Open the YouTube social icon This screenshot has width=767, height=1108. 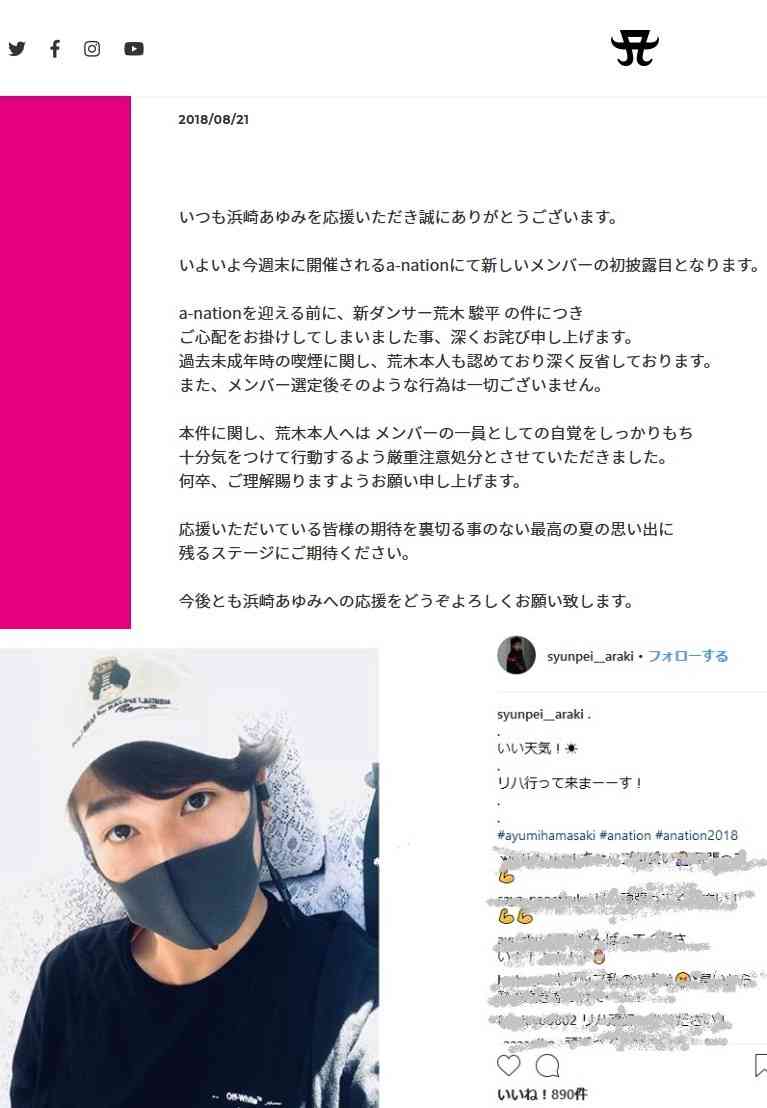pos(134,49)
